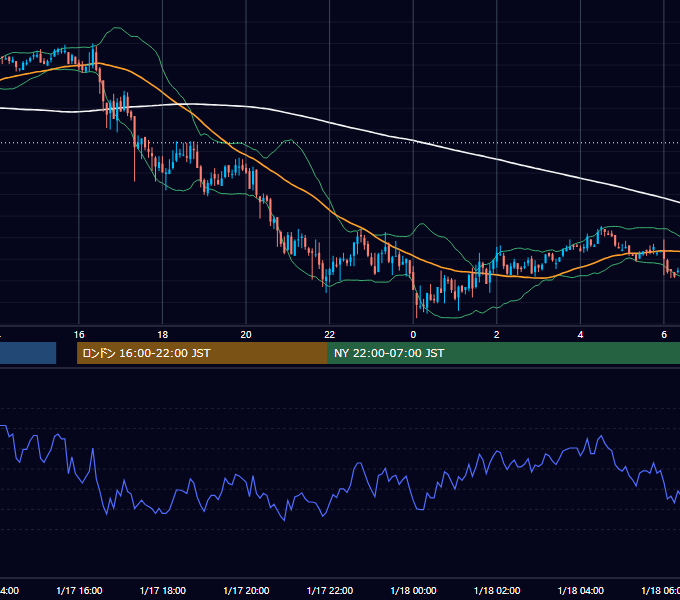Click the 1/18 04:00 time label
This screenshot has height=600, width=680.
tap(581, 590)
